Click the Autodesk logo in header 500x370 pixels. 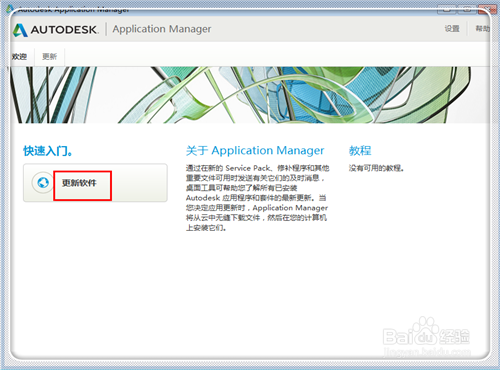pyautogui.click(x=55, y=30)
